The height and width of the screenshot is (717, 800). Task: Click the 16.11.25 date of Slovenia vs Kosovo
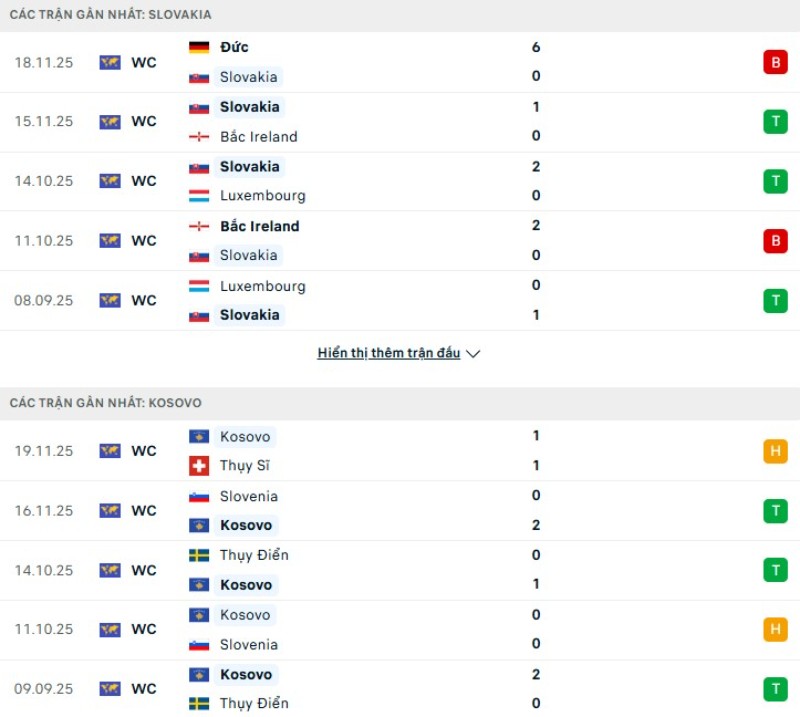click(x=44, y=511)
